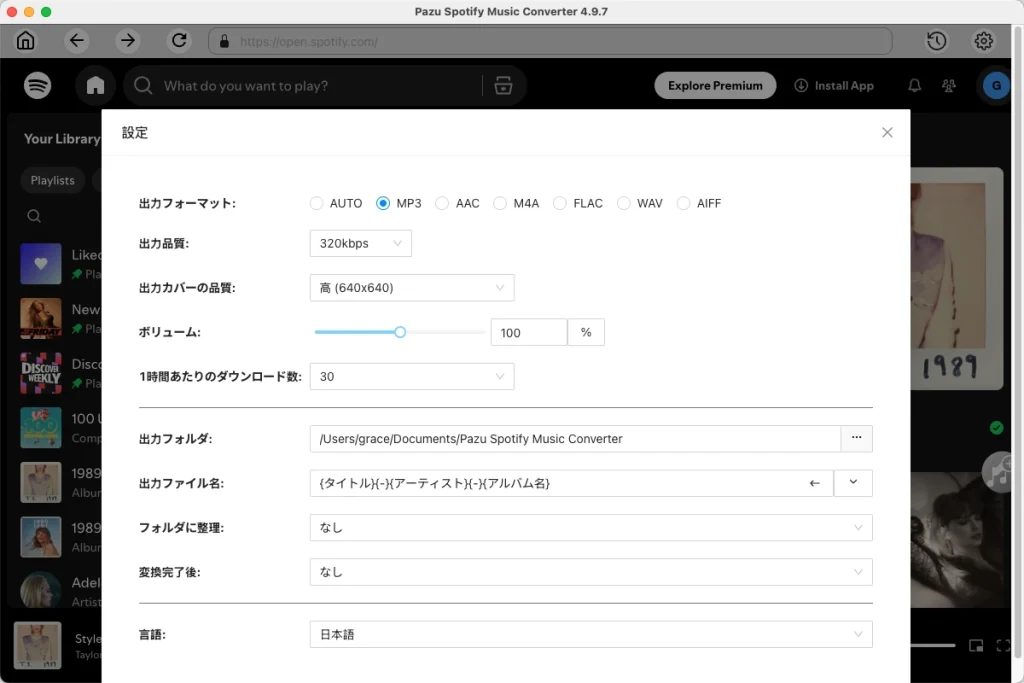
Task: Open the language selection dropdown
Action: (x=590, y=634)
